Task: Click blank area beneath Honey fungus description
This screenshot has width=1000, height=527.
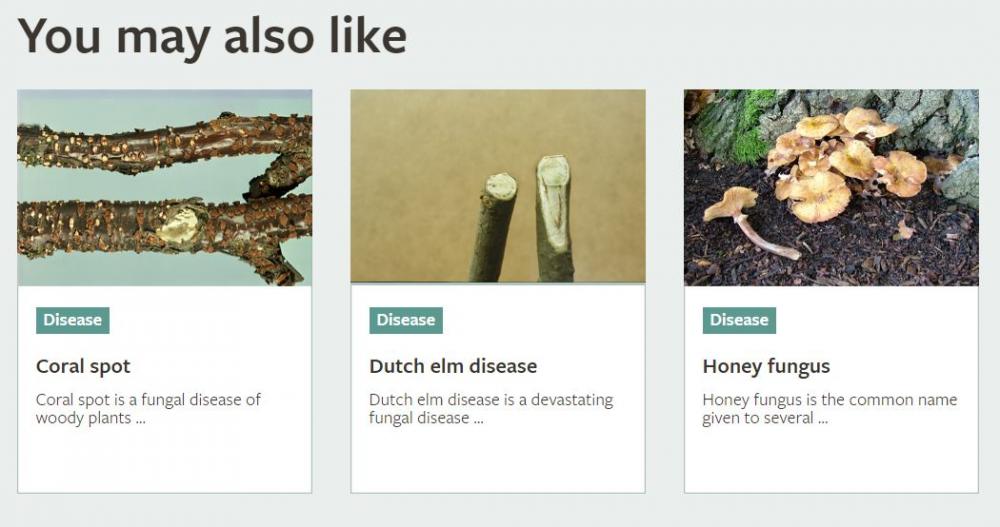Action: click(x=831, y=461)
